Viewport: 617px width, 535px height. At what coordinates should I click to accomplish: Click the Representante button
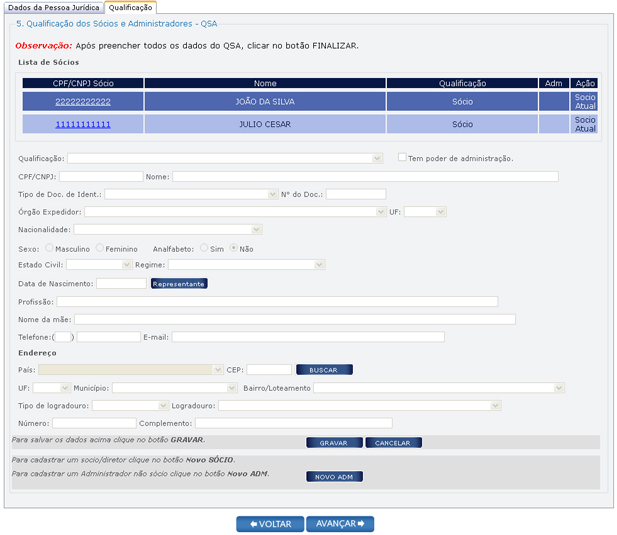(x=179, y=284)
